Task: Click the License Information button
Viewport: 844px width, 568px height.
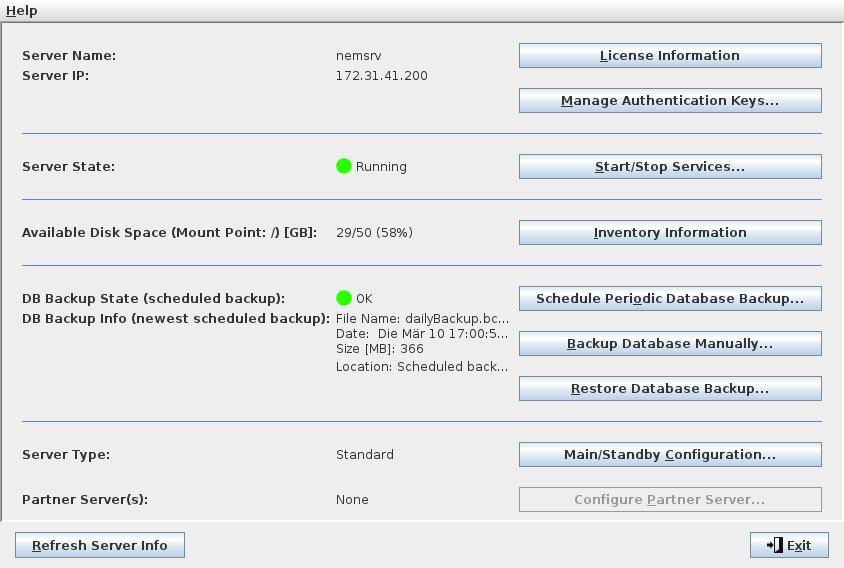Action: click(669, 56)
